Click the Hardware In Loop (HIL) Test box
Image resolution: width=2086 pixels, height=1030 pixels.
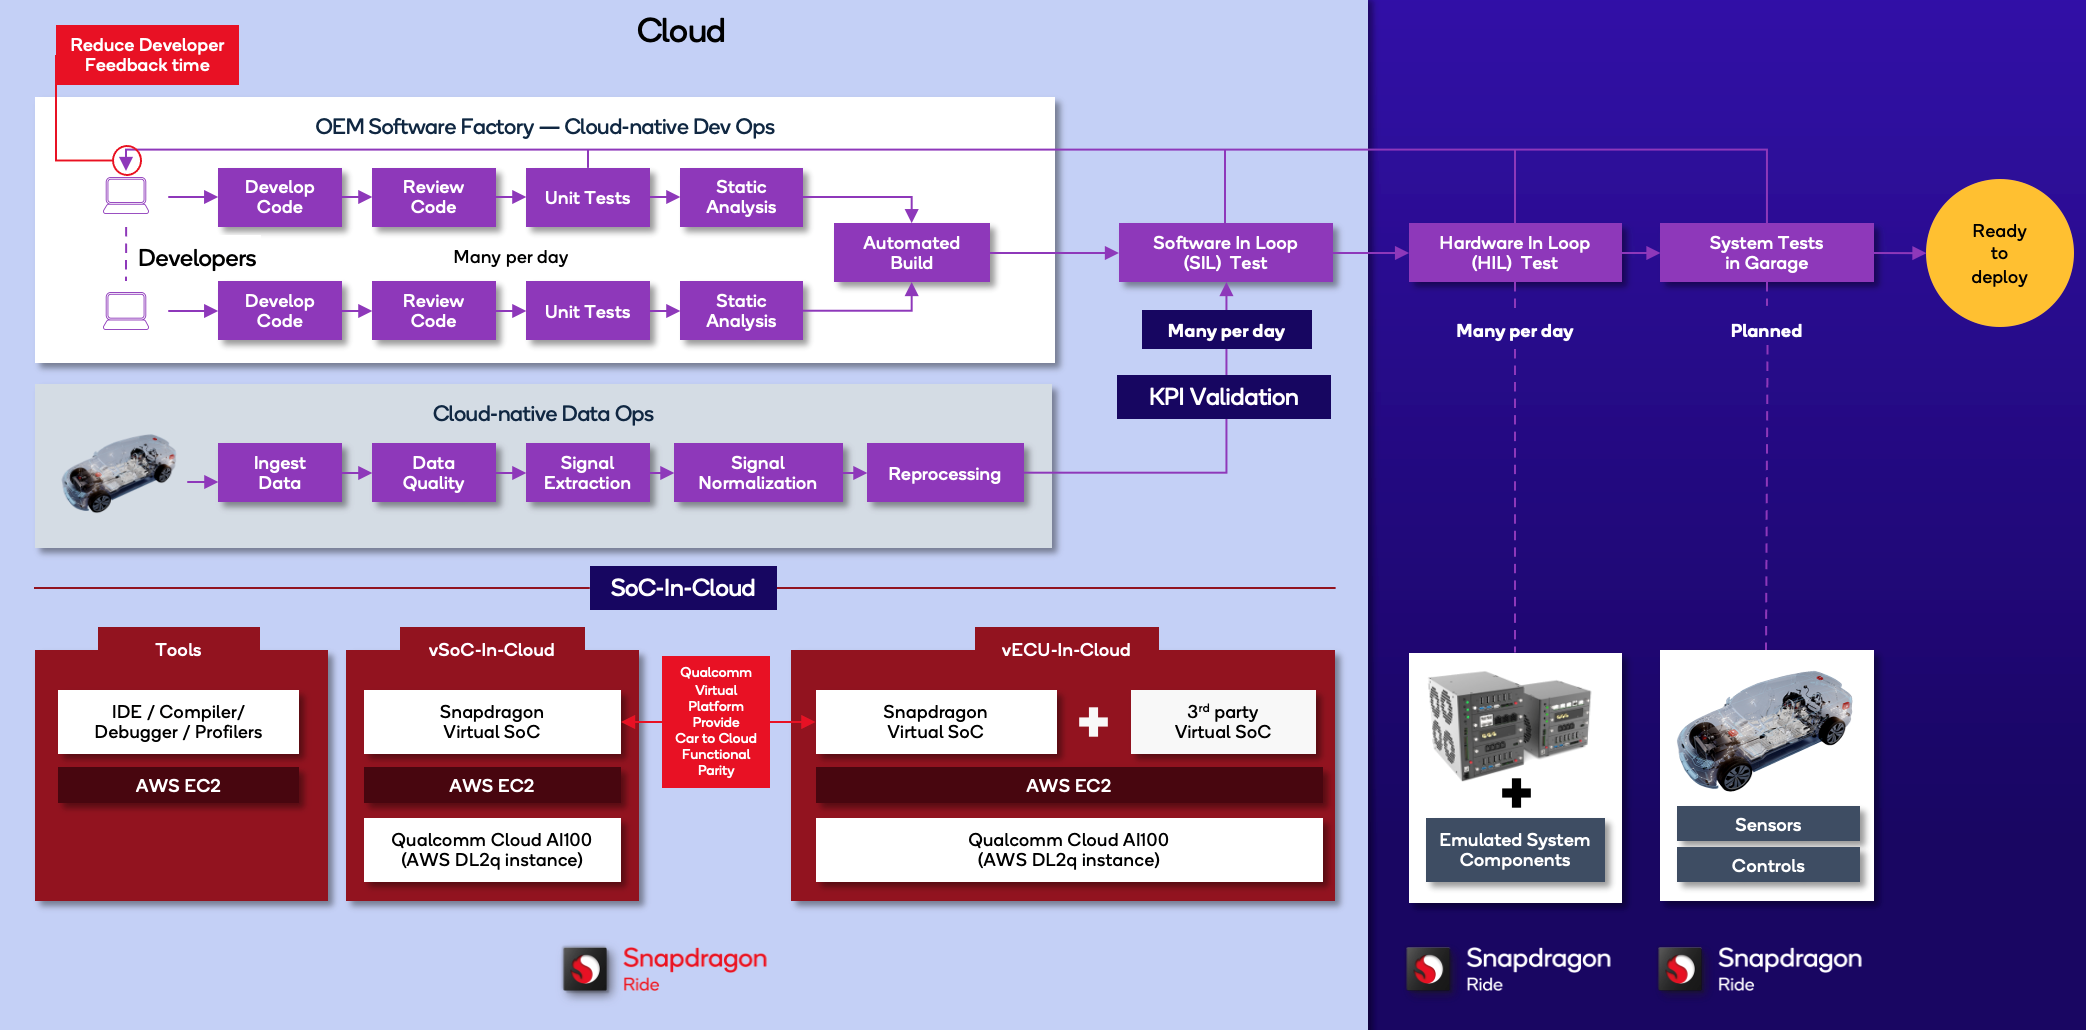[1514, 253]
